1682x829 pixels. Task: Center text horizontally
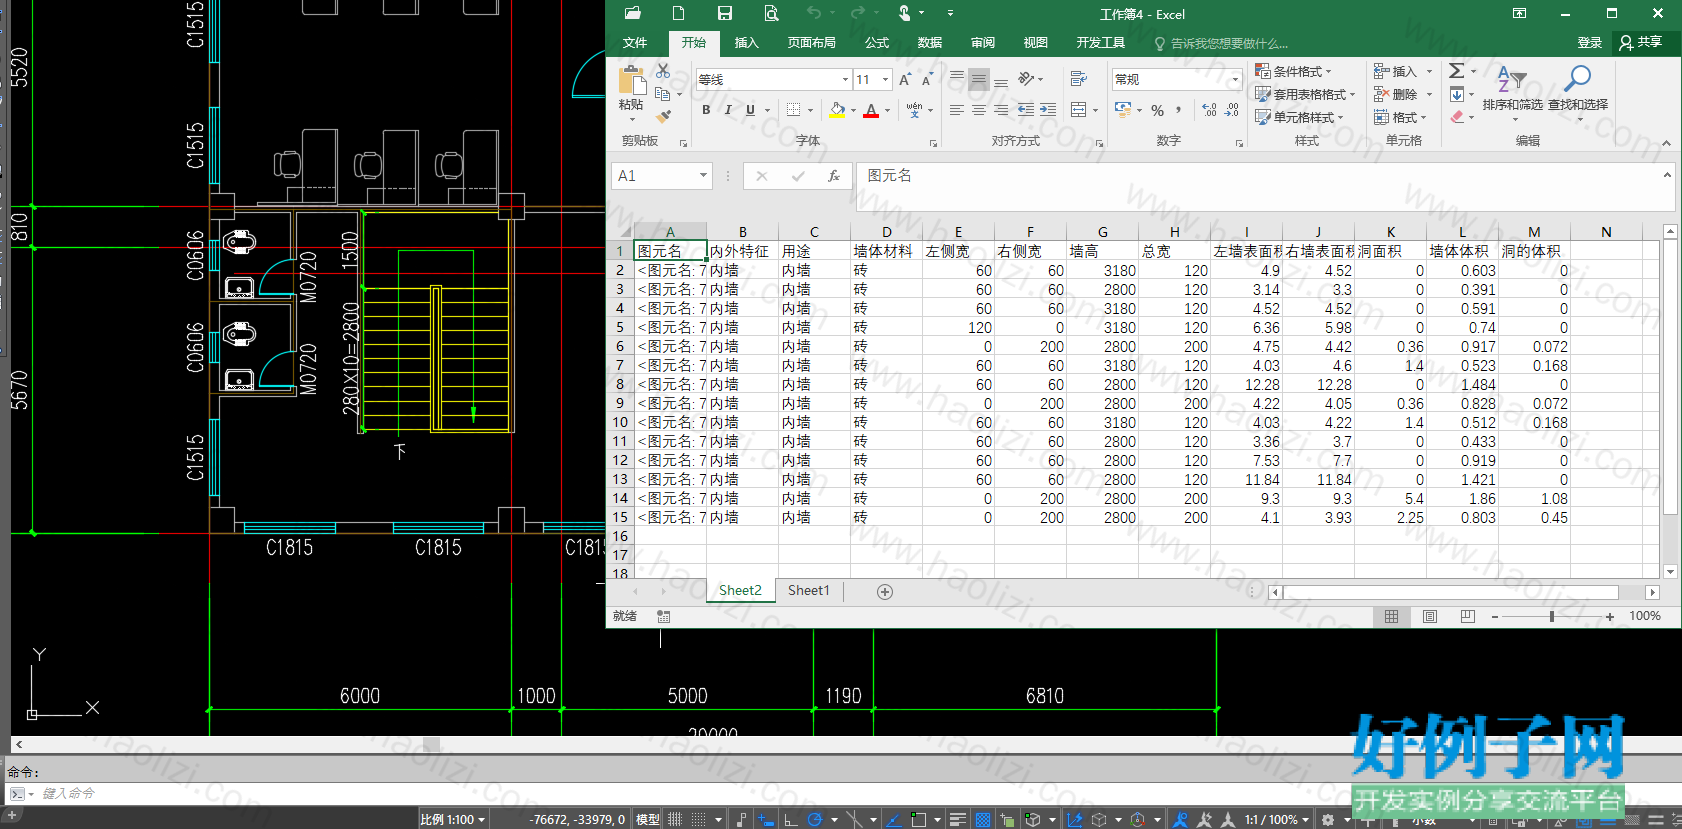pos(979,110)
